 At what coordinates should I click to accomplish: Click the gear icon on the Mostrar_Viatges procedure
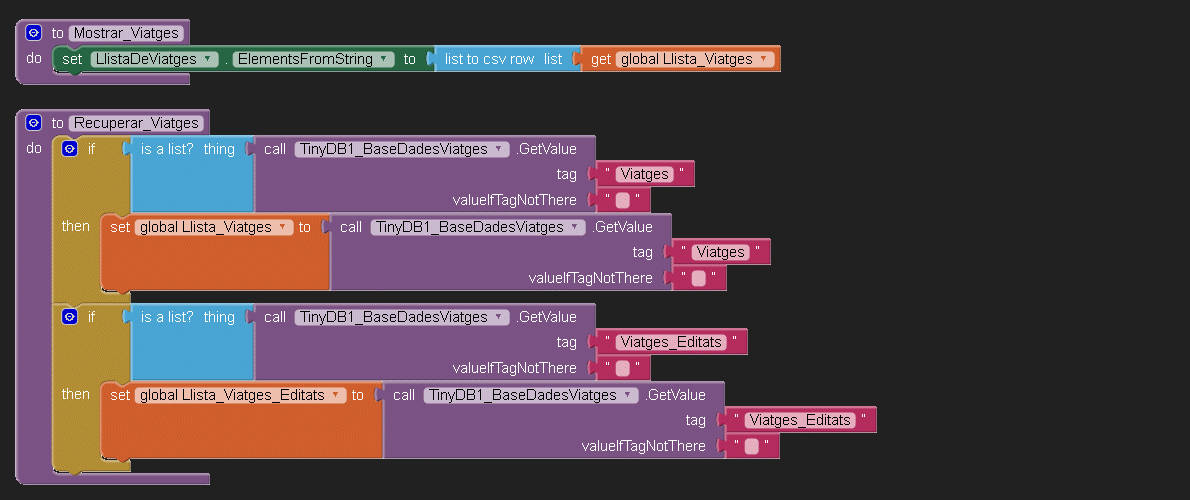(x=33, y=33)
